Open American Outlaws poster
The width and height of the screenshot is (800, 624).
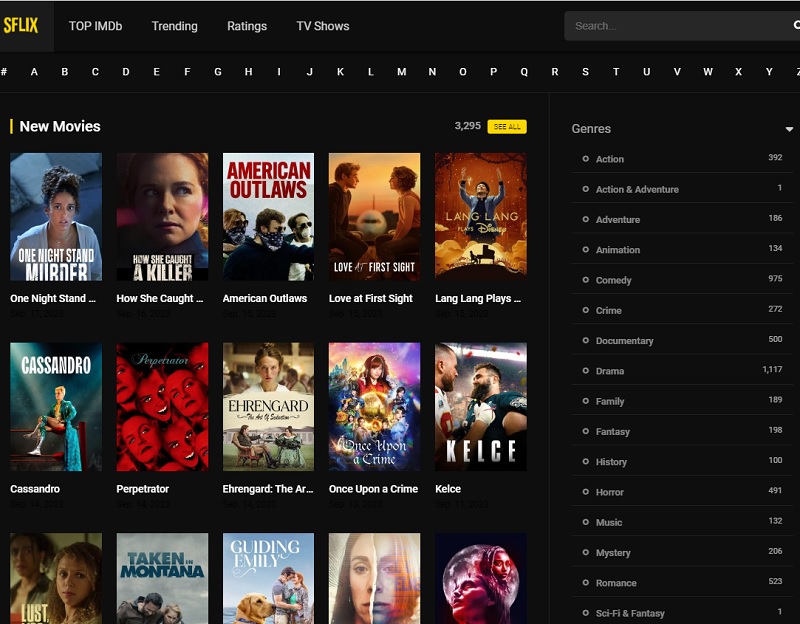point(268,217)
